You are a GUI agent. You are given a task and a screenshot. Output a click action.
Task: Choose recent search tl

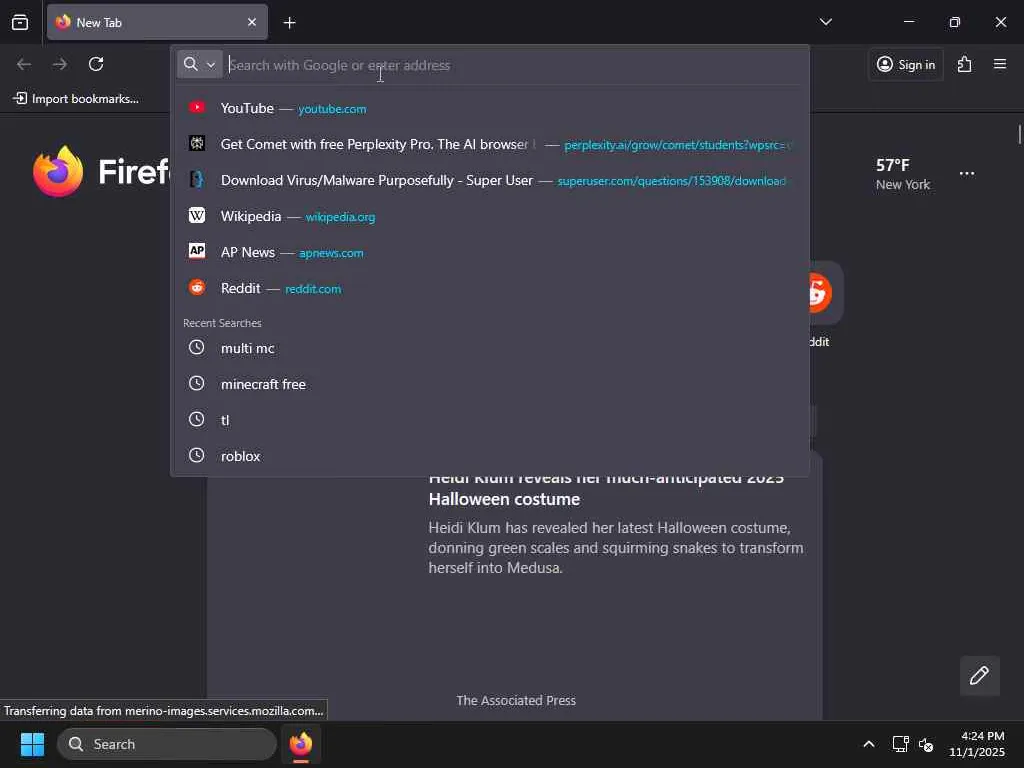tap(489, 420)
